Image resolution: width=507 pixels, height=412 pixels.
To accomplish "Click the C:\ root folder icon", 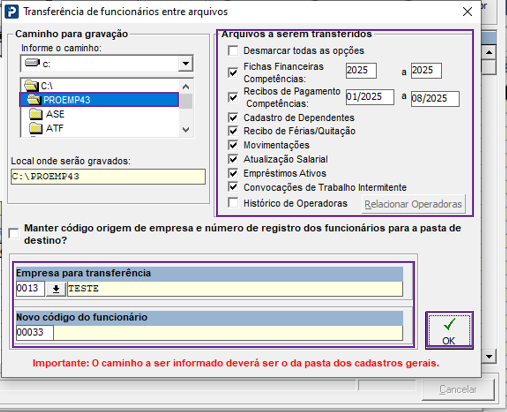I will pyautogui.click(x=31, y=86).
